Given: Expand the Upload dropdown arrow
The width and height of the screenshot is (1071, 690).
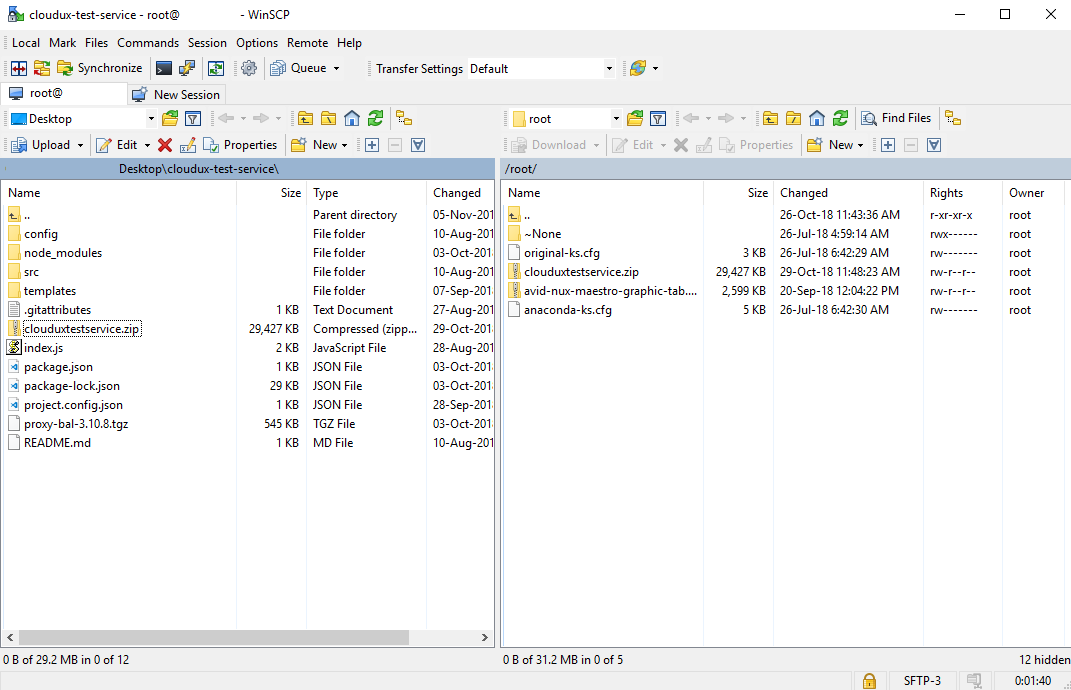Looking at the screenshot, I should (x=81, y=146).
